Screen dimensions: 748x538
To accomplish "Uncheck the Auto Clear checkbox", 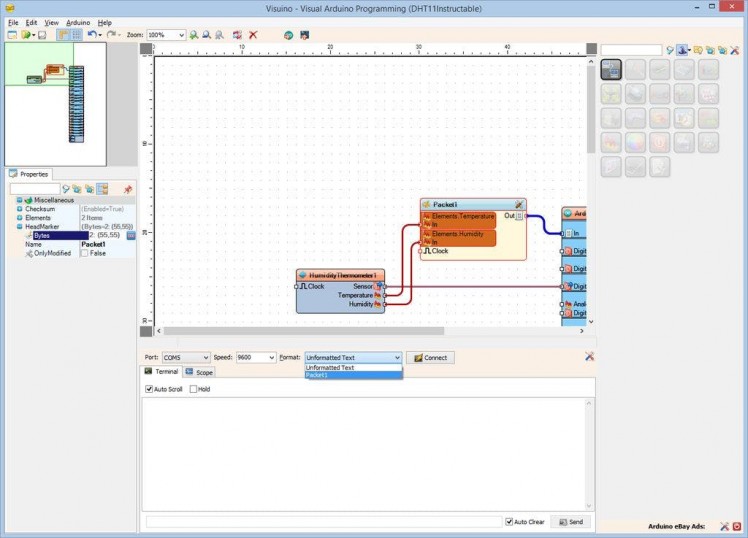I will click(510, 522).
